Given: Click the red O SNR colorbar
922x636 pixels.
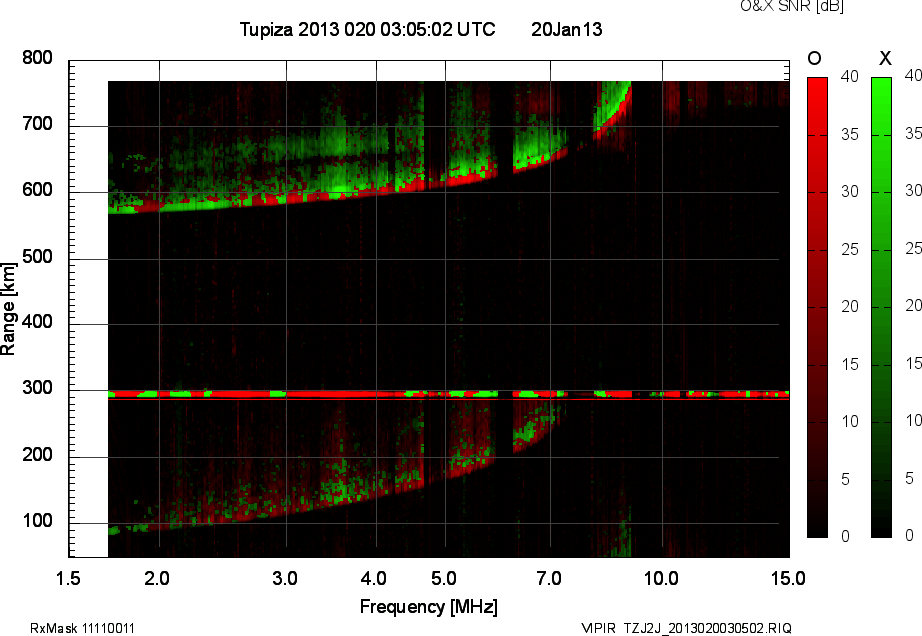Looking at the screenshot, I should [x=817, y=307].
